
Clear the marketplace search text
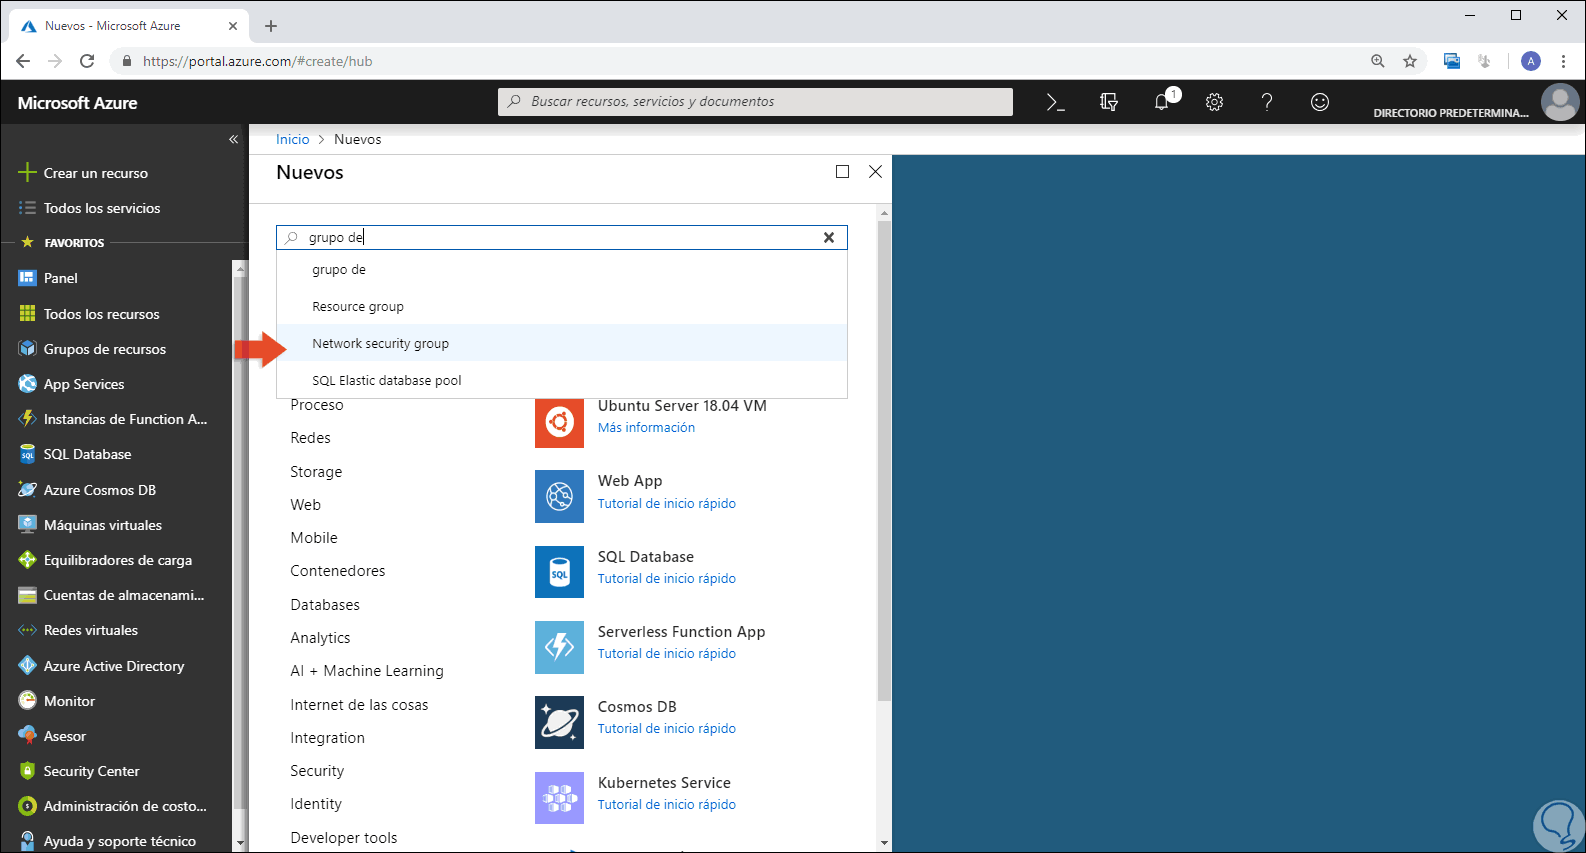pos(828,238)
